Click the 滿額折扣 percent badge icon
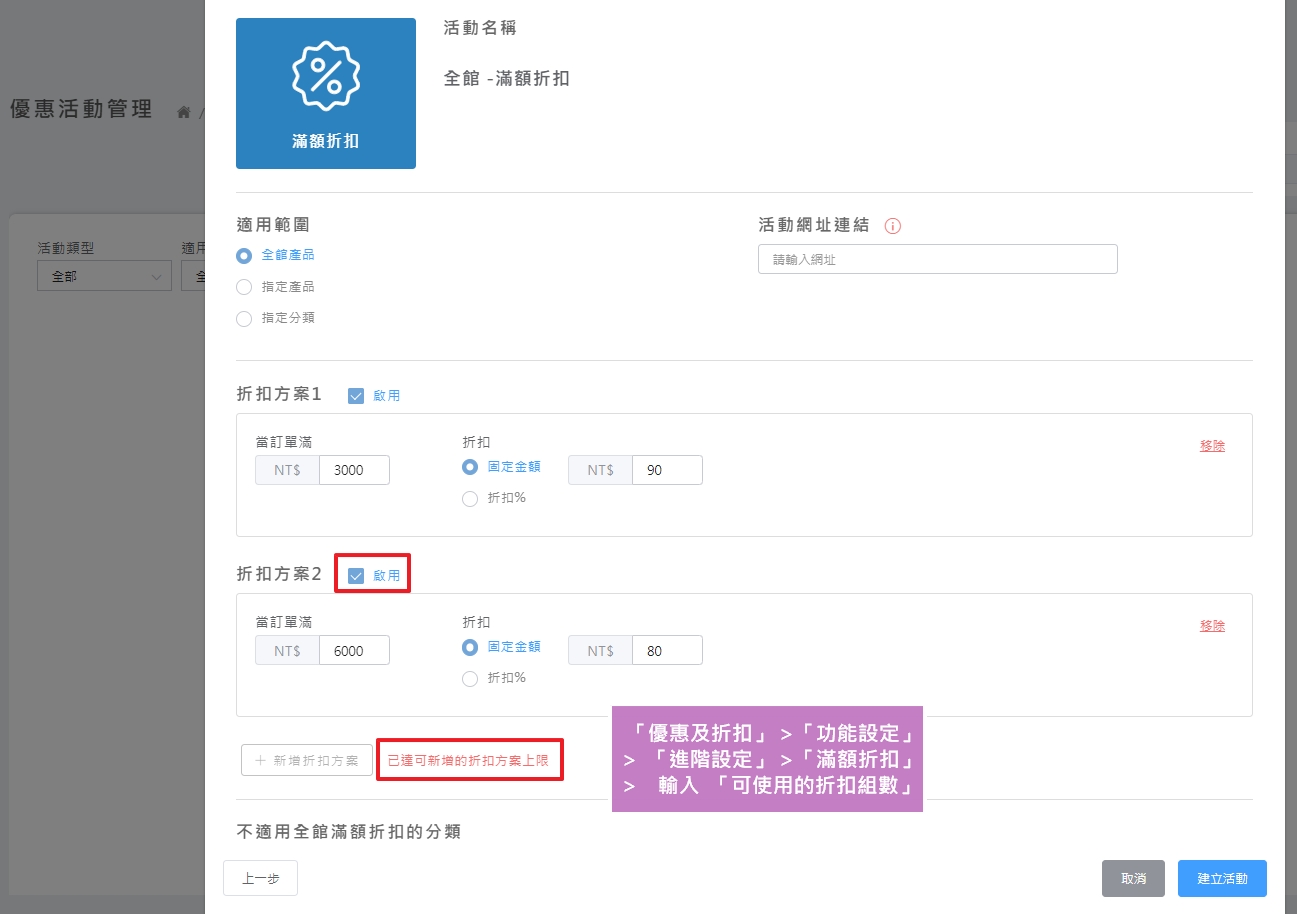 (x=325, y=76)
